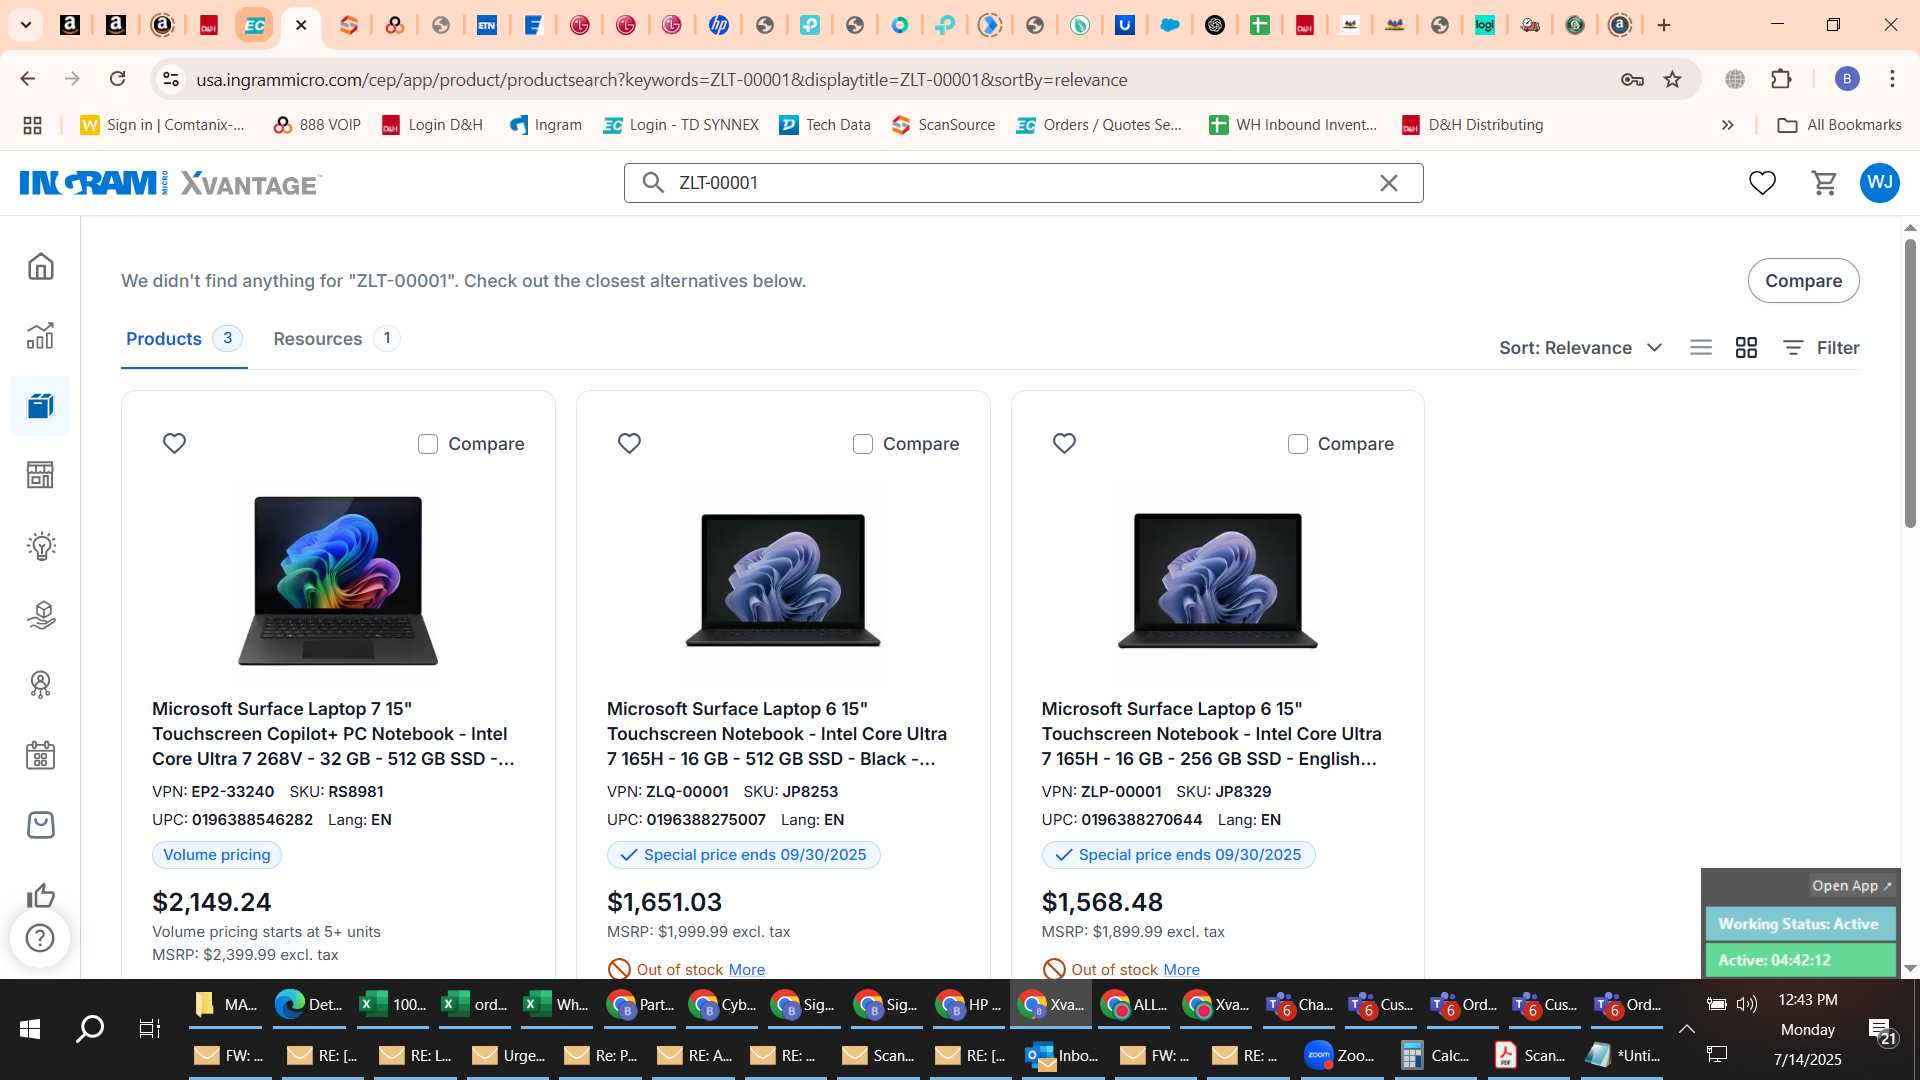
Task: Open the WJ user profile avatar
Action: (x=1880, y=183)
